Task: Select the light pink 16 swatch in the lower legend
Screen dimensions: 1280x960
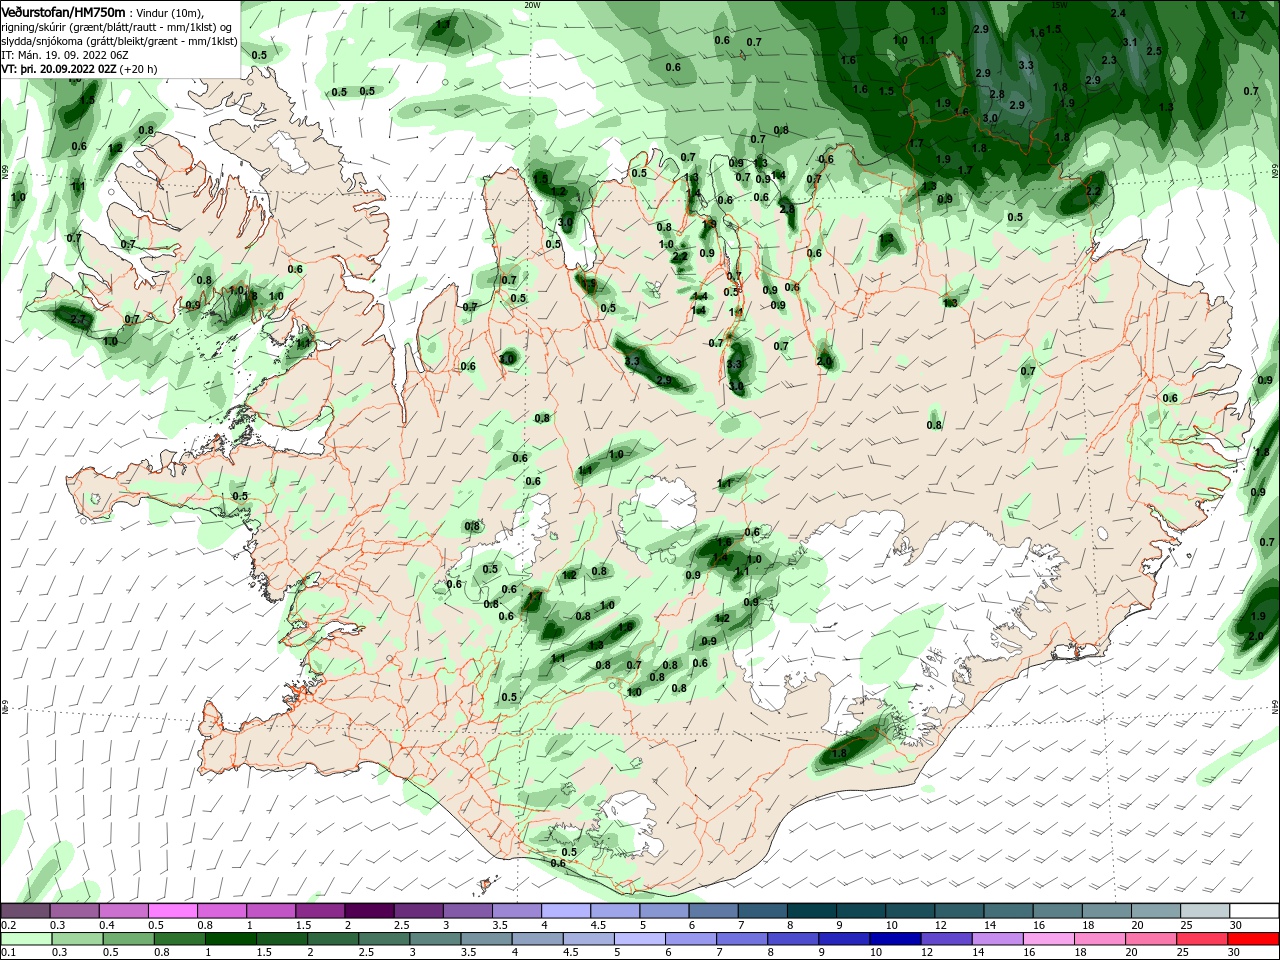Action: click(x=1049, y=939)
